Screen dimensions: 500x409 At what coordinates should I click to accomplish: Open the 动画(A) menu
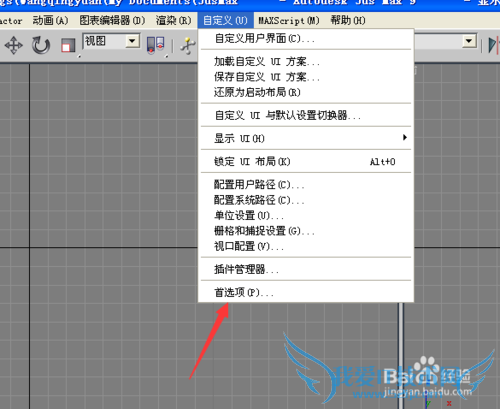tap(50, 20)
